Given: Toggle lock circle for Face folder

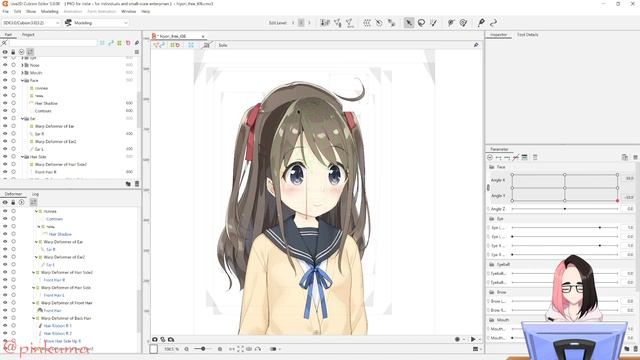Looking at the screenshot, I should click(x=13, y=80).
